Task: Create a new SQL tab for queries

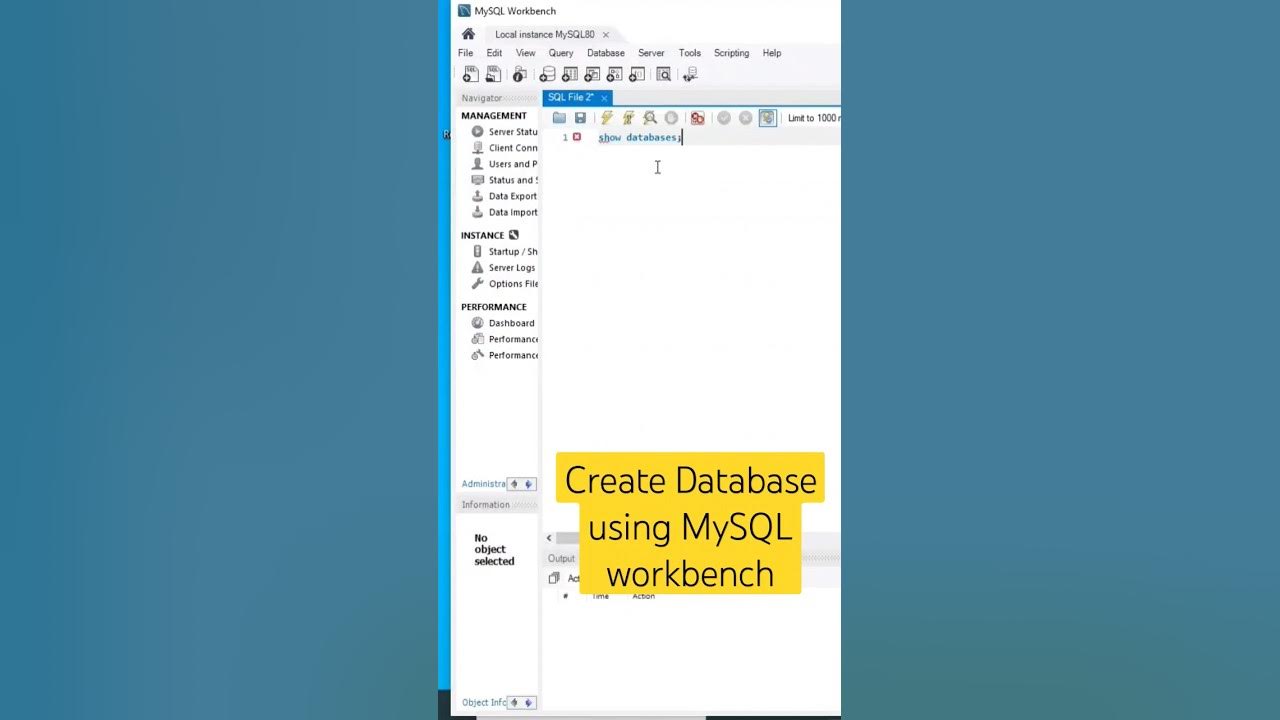Action: pyautogui.click(x=470, y=75)
